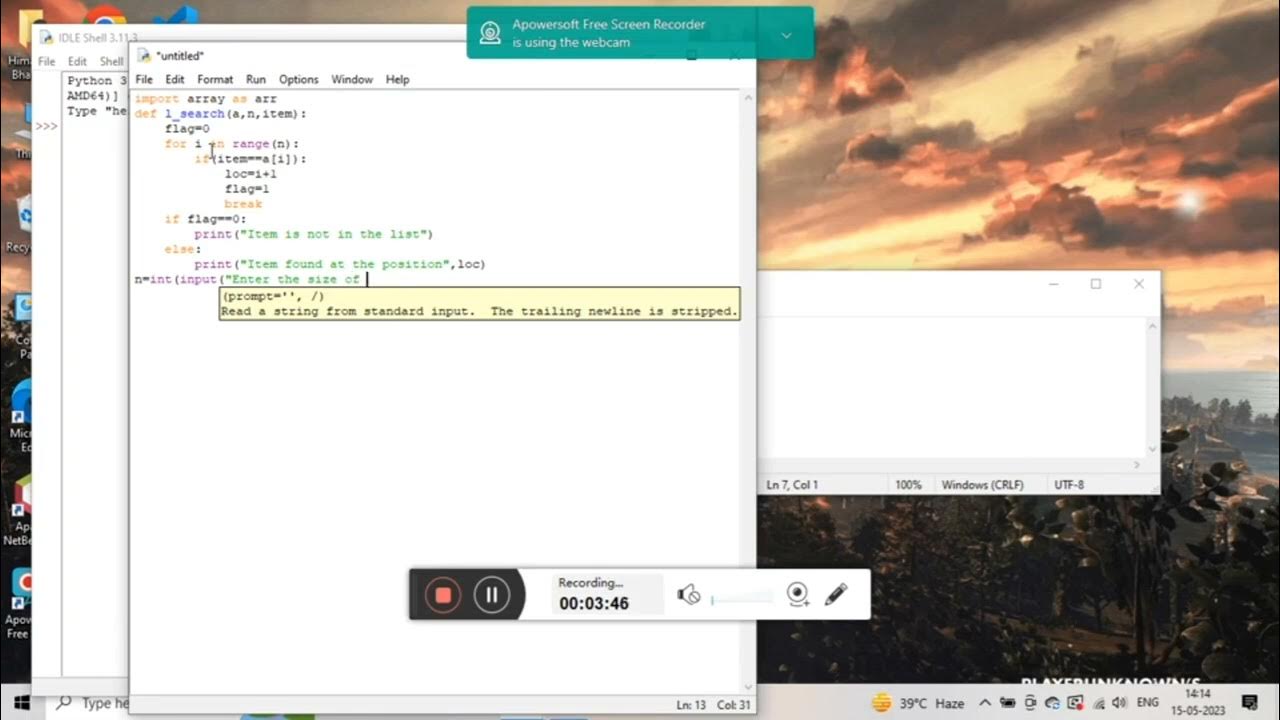Pause the recording
1280x720 pixels.
click(492, 595)
